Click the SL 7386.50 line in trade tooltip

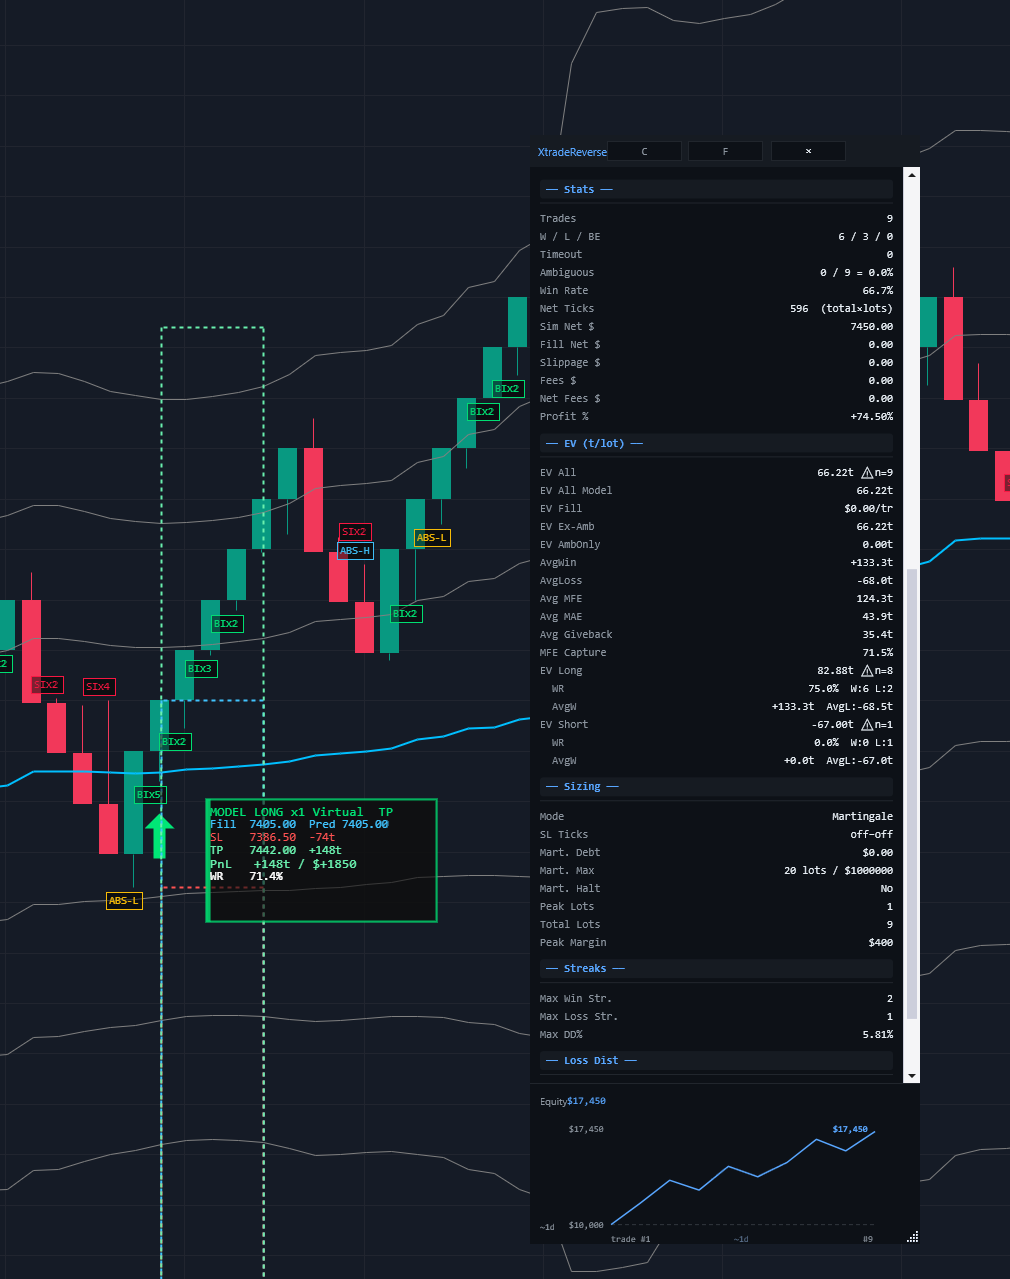tap(272, 837)
